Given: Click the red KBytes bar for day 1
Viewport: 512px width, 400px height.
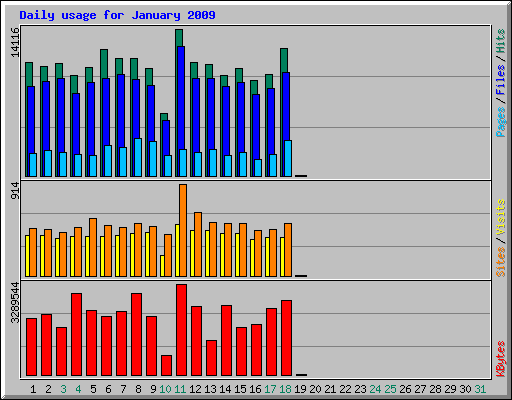Looking at the screenshot, I should pyautogui.click(x=31, y=347).
